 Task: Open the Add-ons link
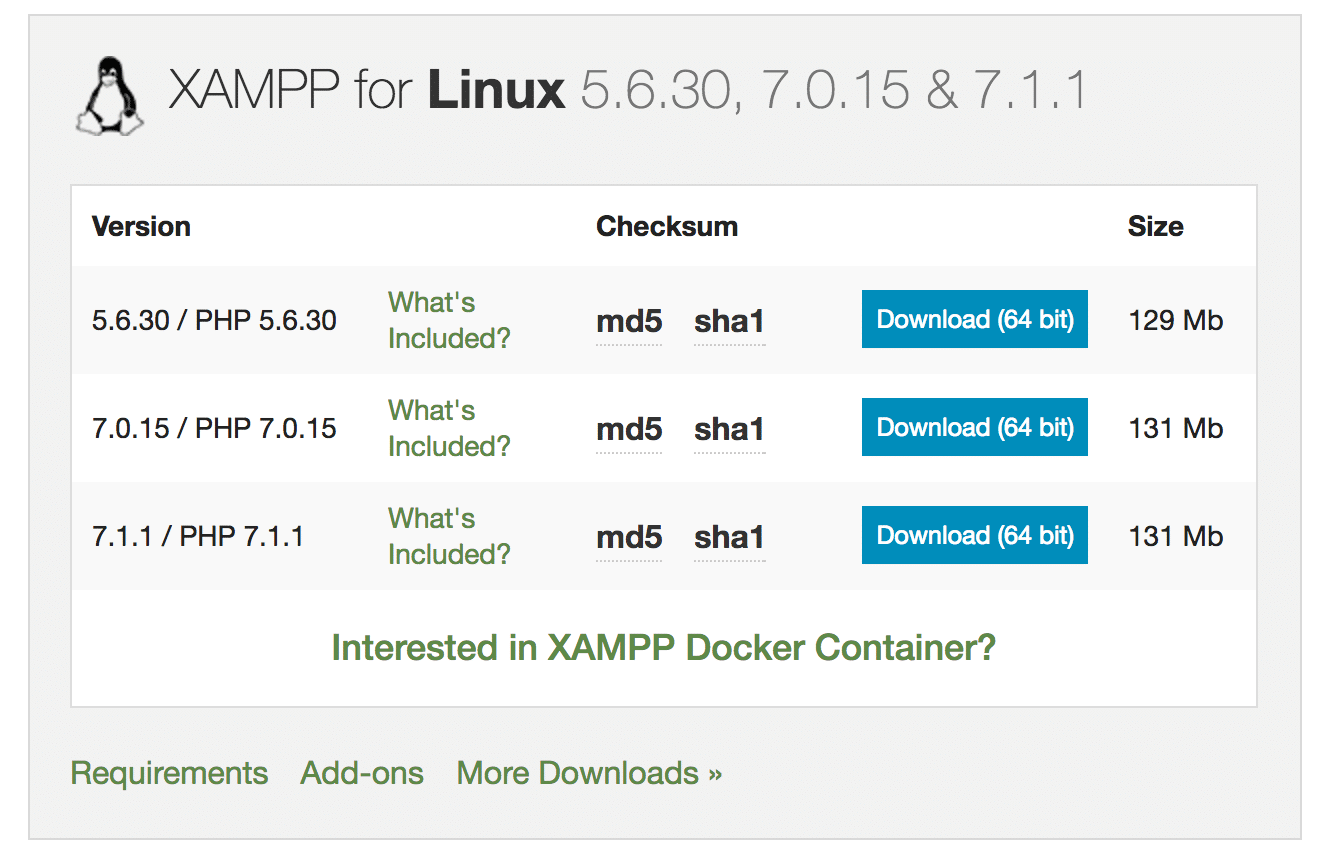[362, 773]
